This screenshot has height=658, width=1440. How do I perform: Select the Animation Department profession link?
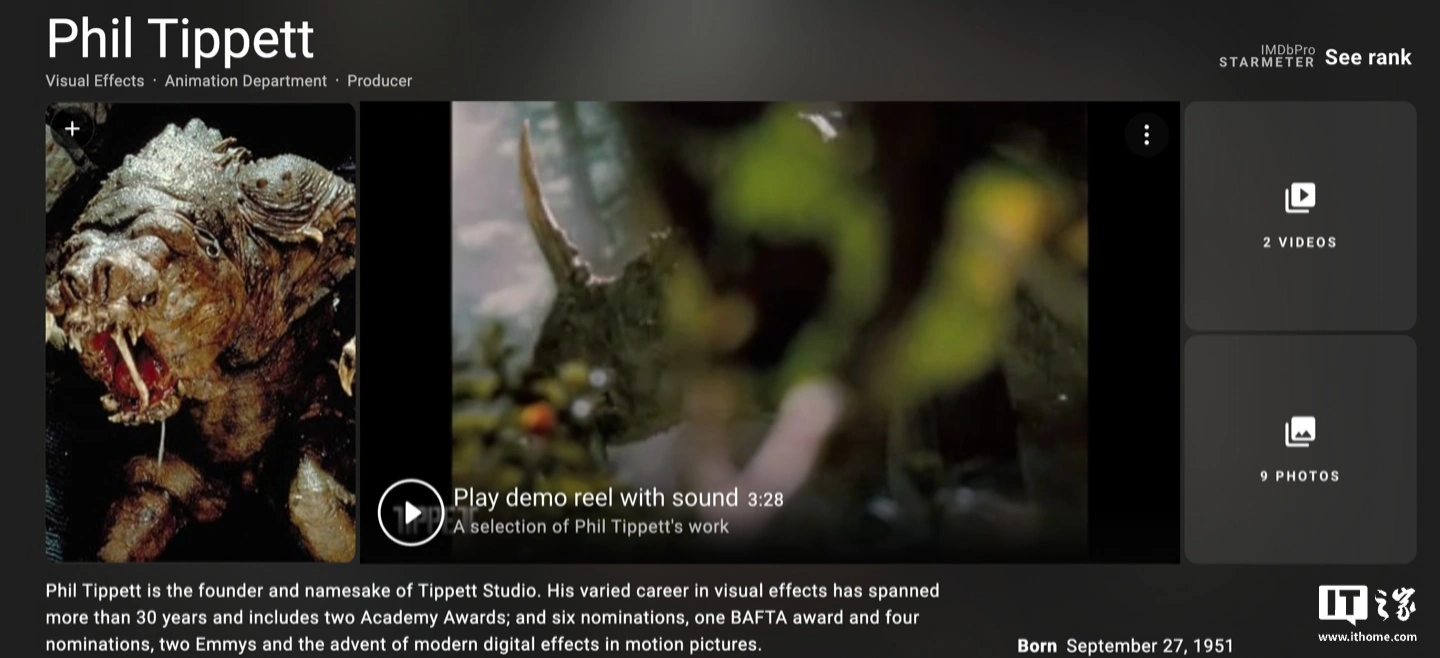point(246,81)
